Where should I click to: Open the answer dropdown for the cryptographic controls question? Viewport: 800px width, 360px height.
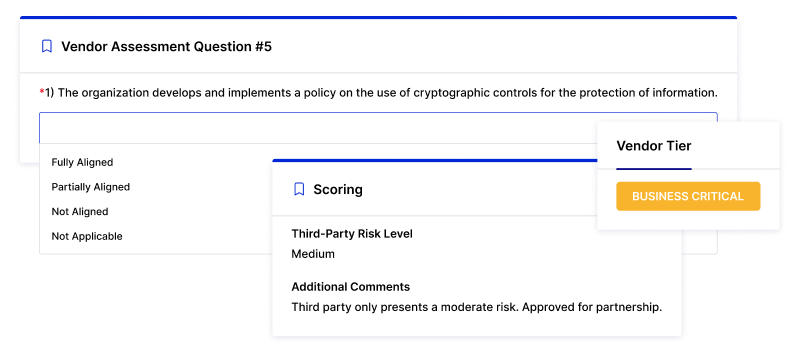(378, 128)
